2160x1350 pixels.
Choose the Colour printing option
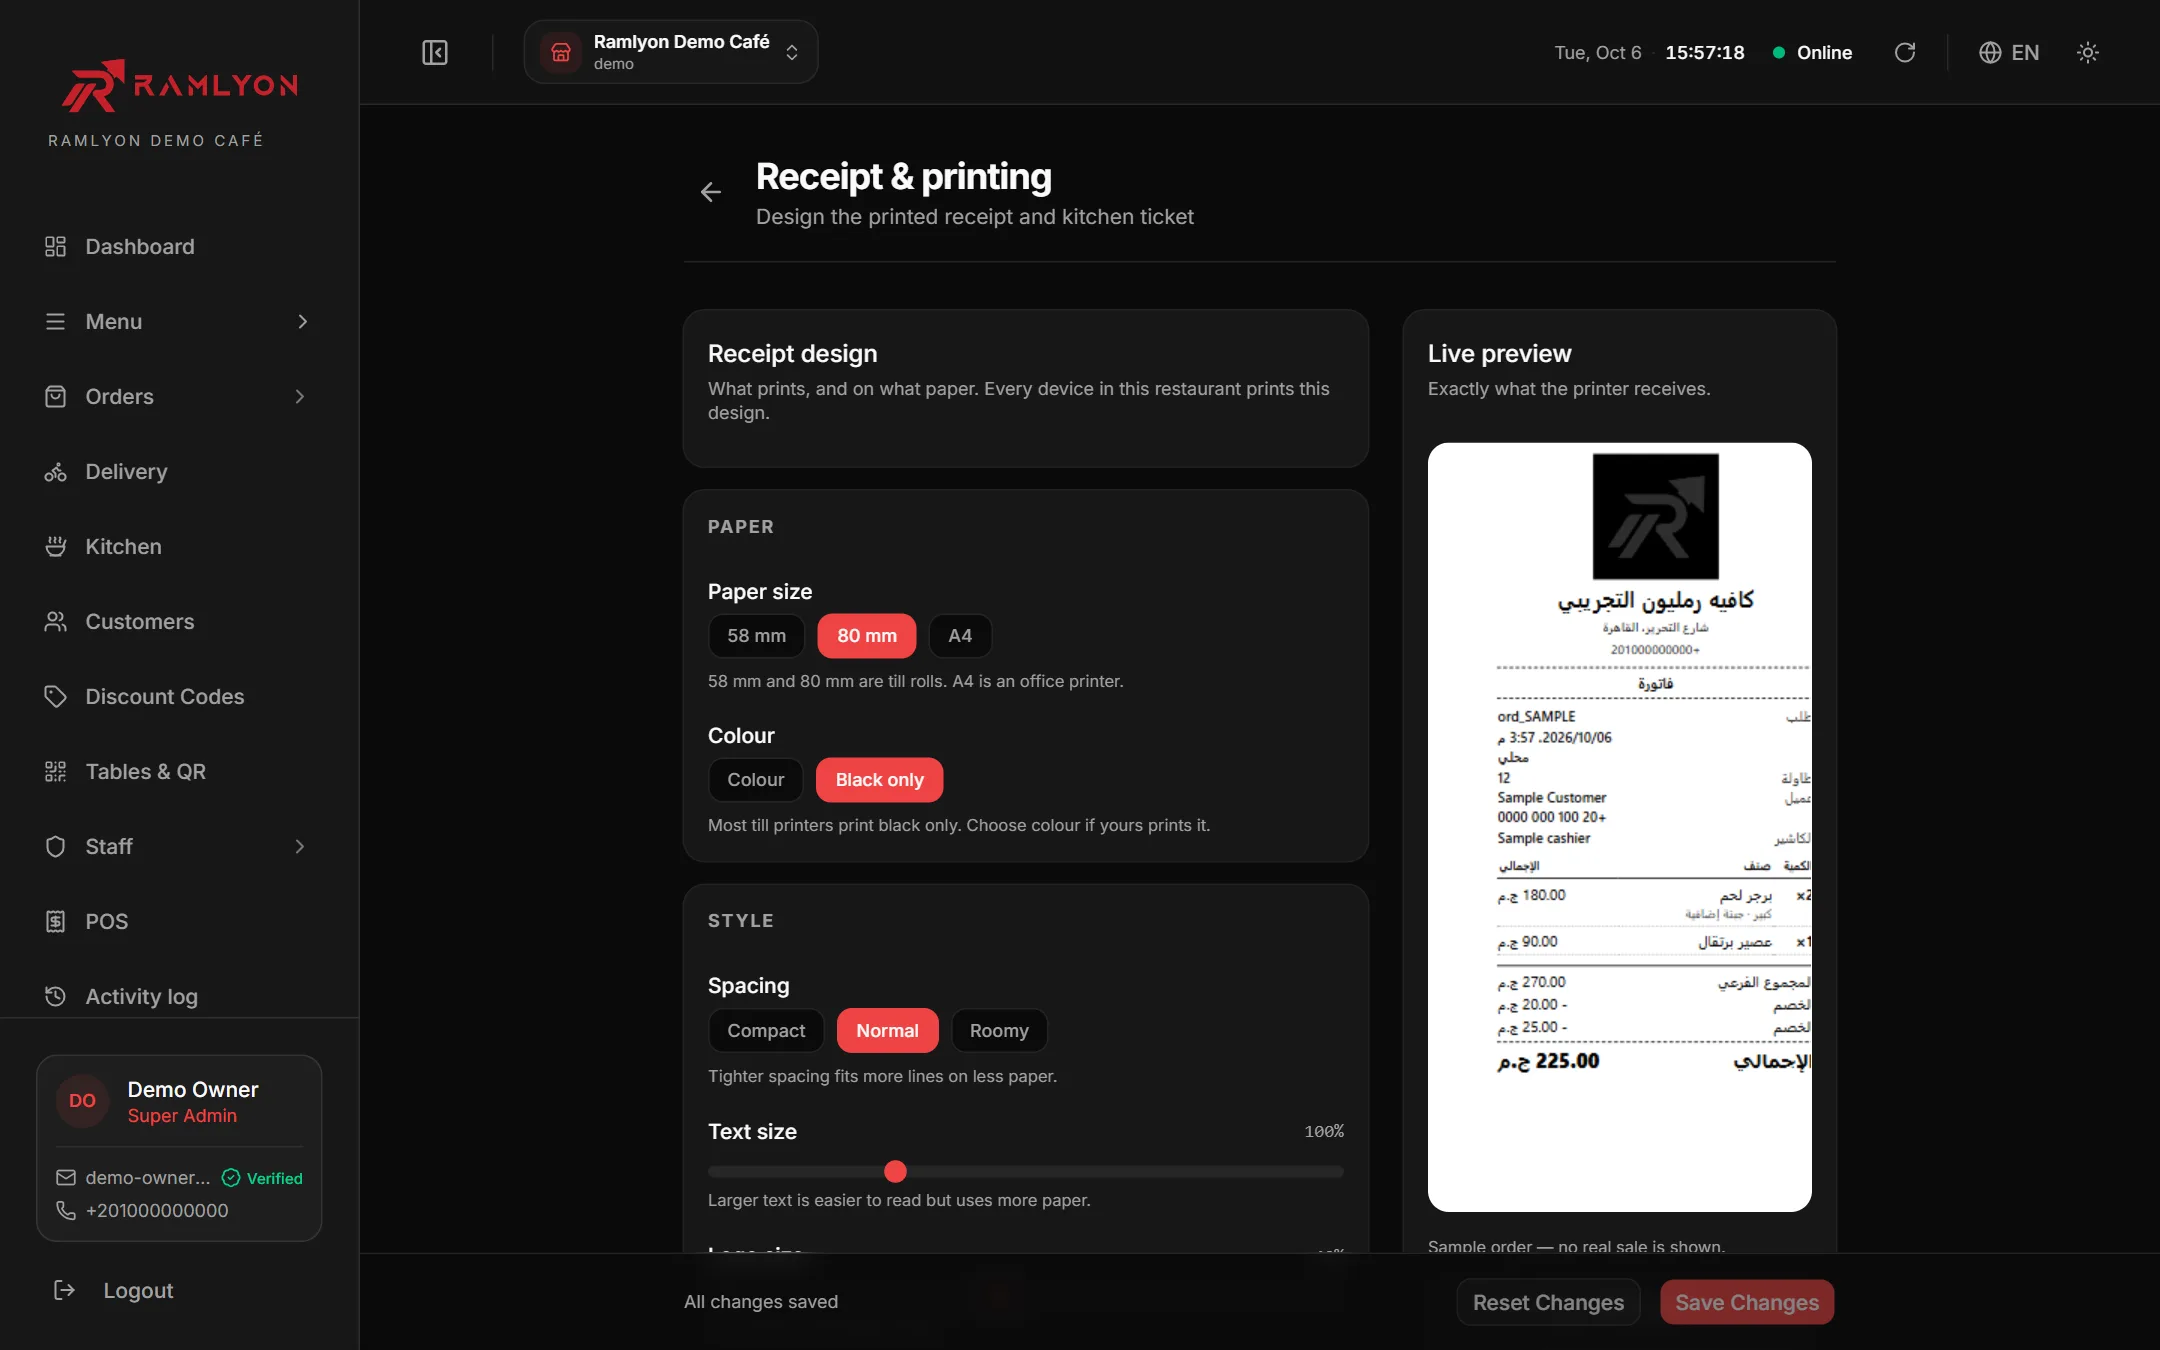[x=755, y=780]
